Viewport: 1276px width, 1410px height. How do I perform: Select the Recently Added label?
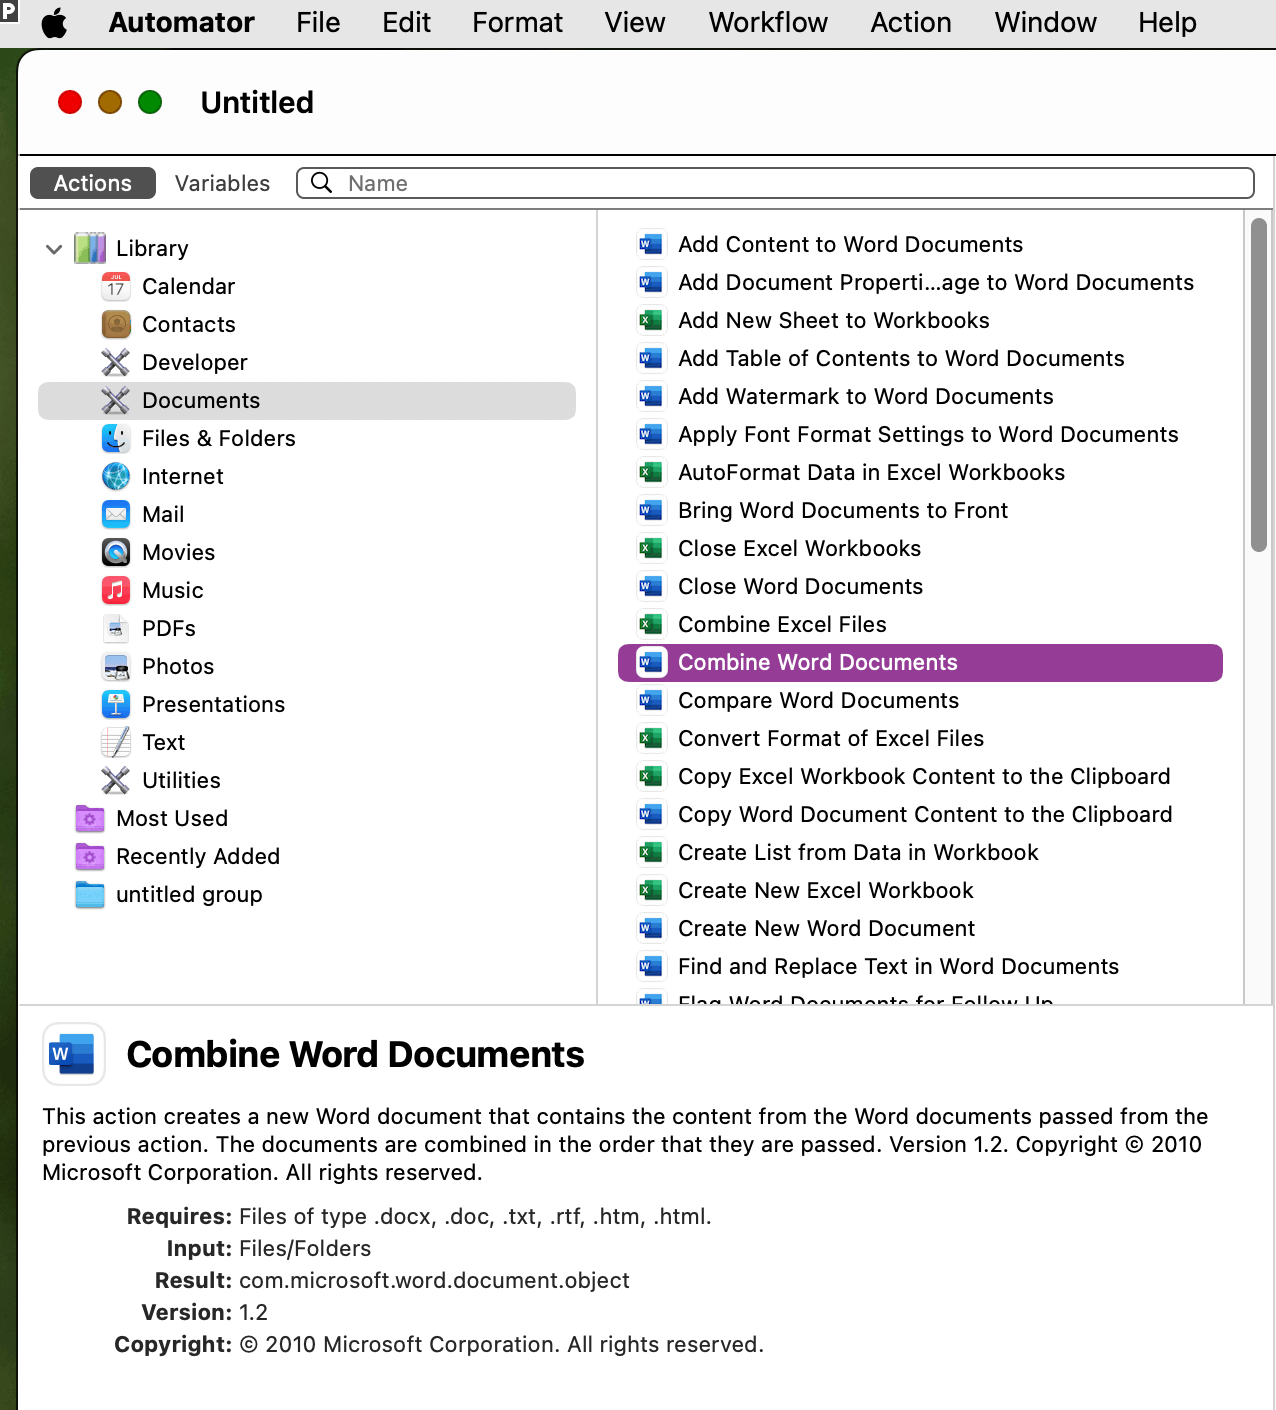pyautogui.click(x=198, y=856)
